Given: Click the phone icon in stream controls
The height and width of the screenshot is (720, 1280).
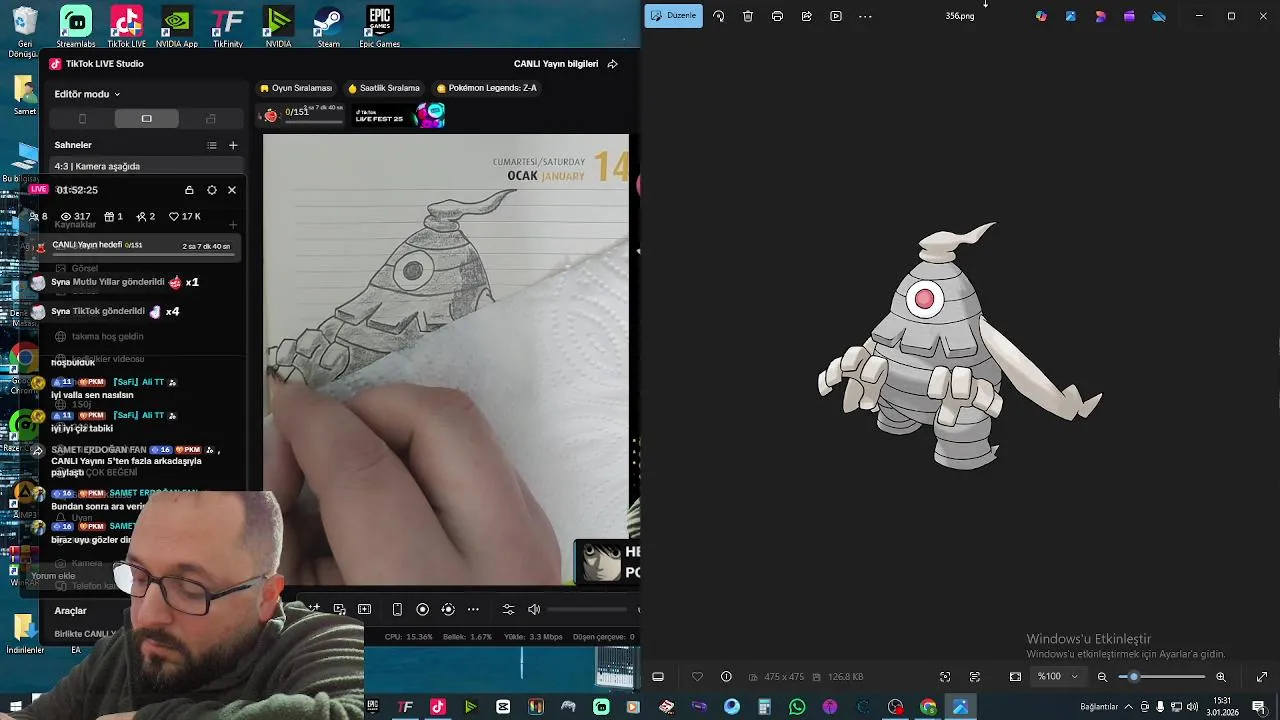Looking at the screenshot, I should (397, 609).
